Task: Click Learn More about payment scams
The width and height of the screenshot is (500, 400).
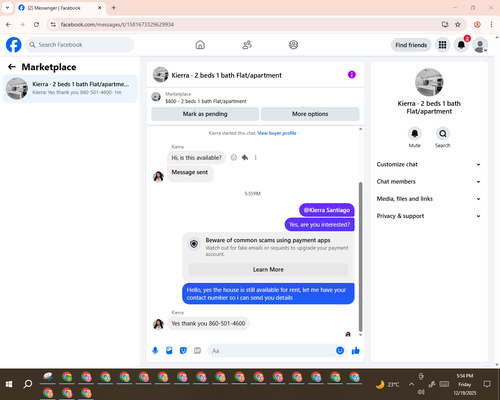Action: click(x=268, y=269)
